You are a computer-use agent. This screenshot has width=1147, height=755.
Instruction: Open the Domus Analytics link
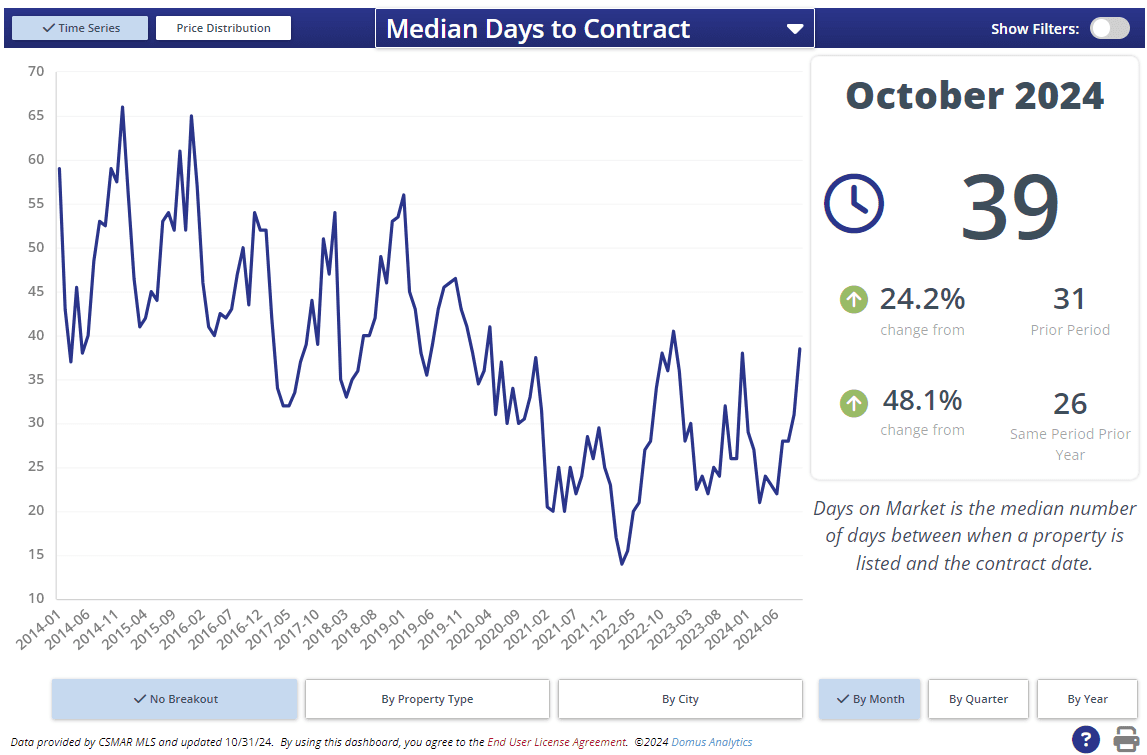[x=711, y=742]
